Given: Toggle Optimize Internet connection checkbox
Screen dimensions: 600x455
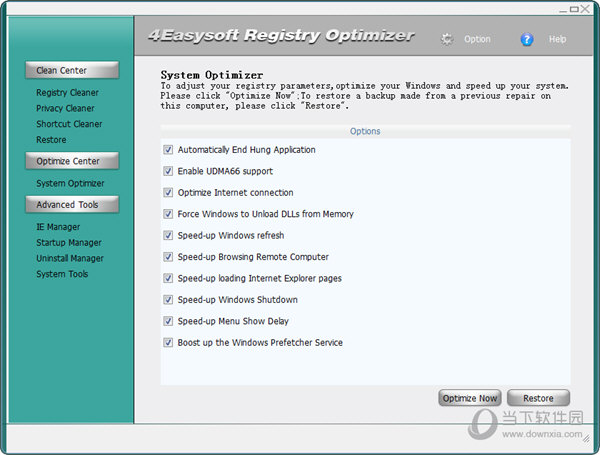Looking at the screenshot, I should 168,192.
